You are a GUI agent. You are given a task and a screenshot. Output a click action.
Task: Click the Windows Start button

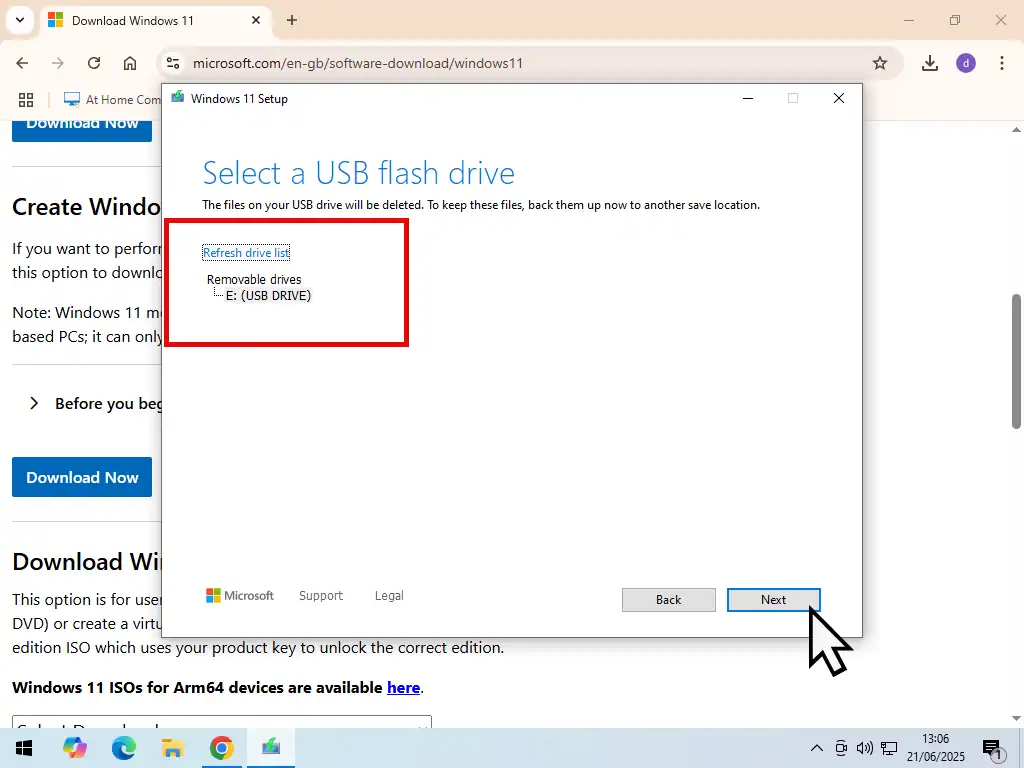tap(22, 748)
